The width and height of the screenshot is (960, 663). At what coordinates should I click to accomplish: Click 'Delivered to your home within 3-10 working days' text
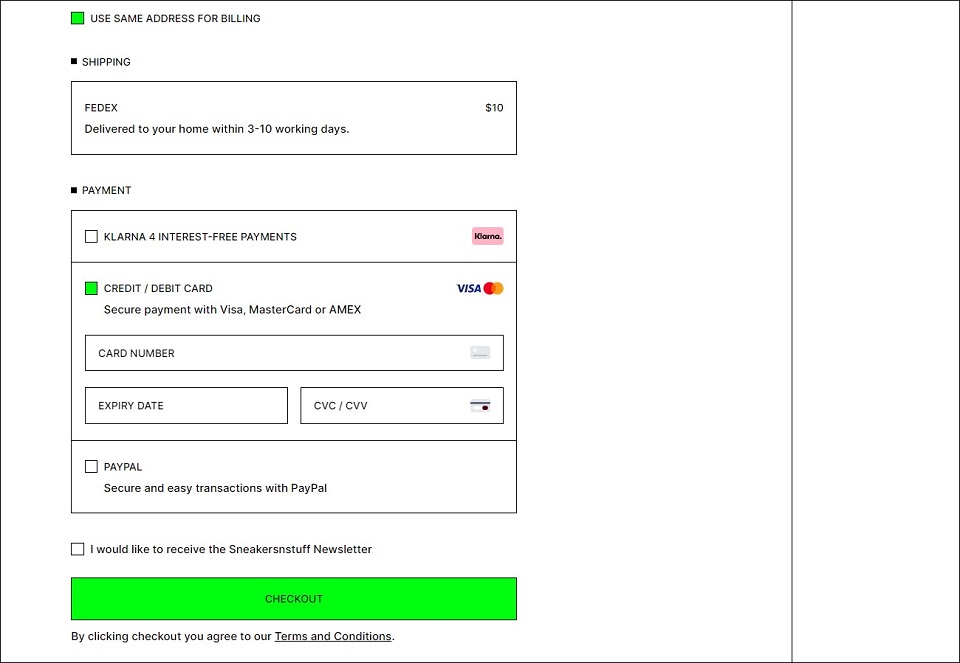217,129
